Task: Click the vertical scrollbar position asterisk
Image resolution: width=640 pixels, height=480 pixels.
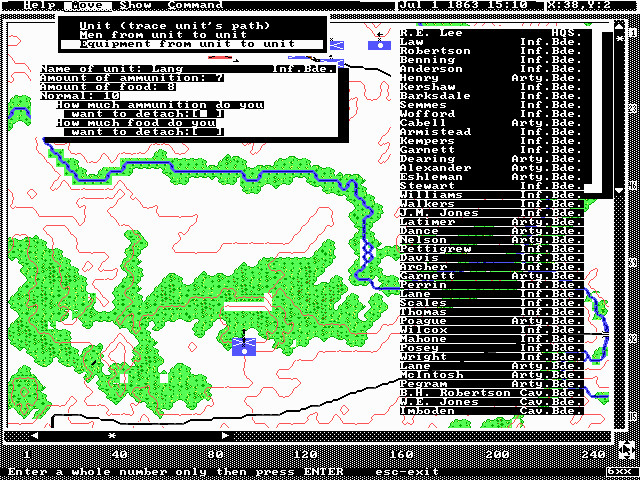Action: click(619, 39)
